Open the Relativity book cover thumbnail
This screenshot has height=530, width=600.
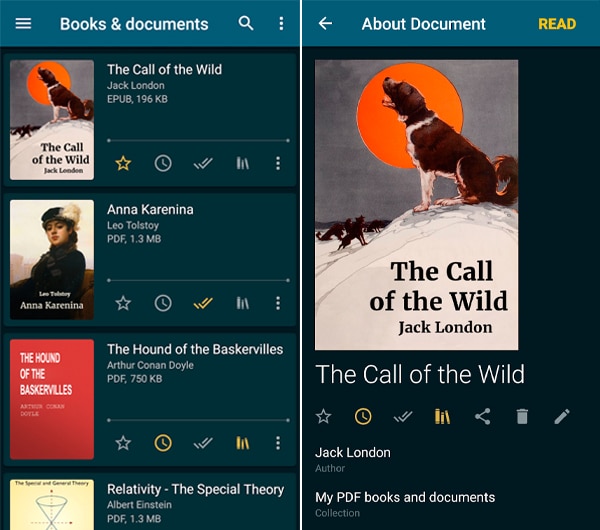click(52, 504)
